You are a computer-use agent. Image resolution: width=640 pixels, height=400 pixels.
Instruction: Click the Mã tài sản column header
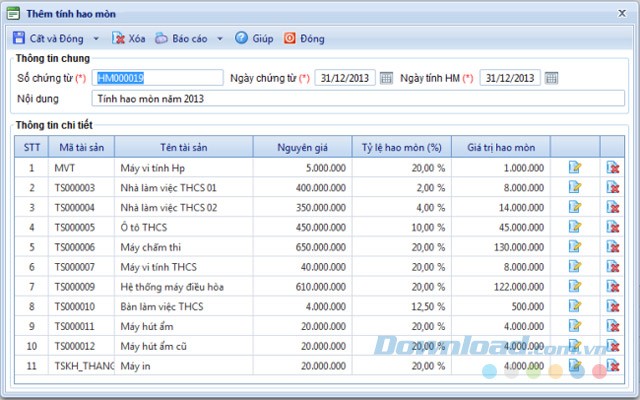tap(81, 147)
